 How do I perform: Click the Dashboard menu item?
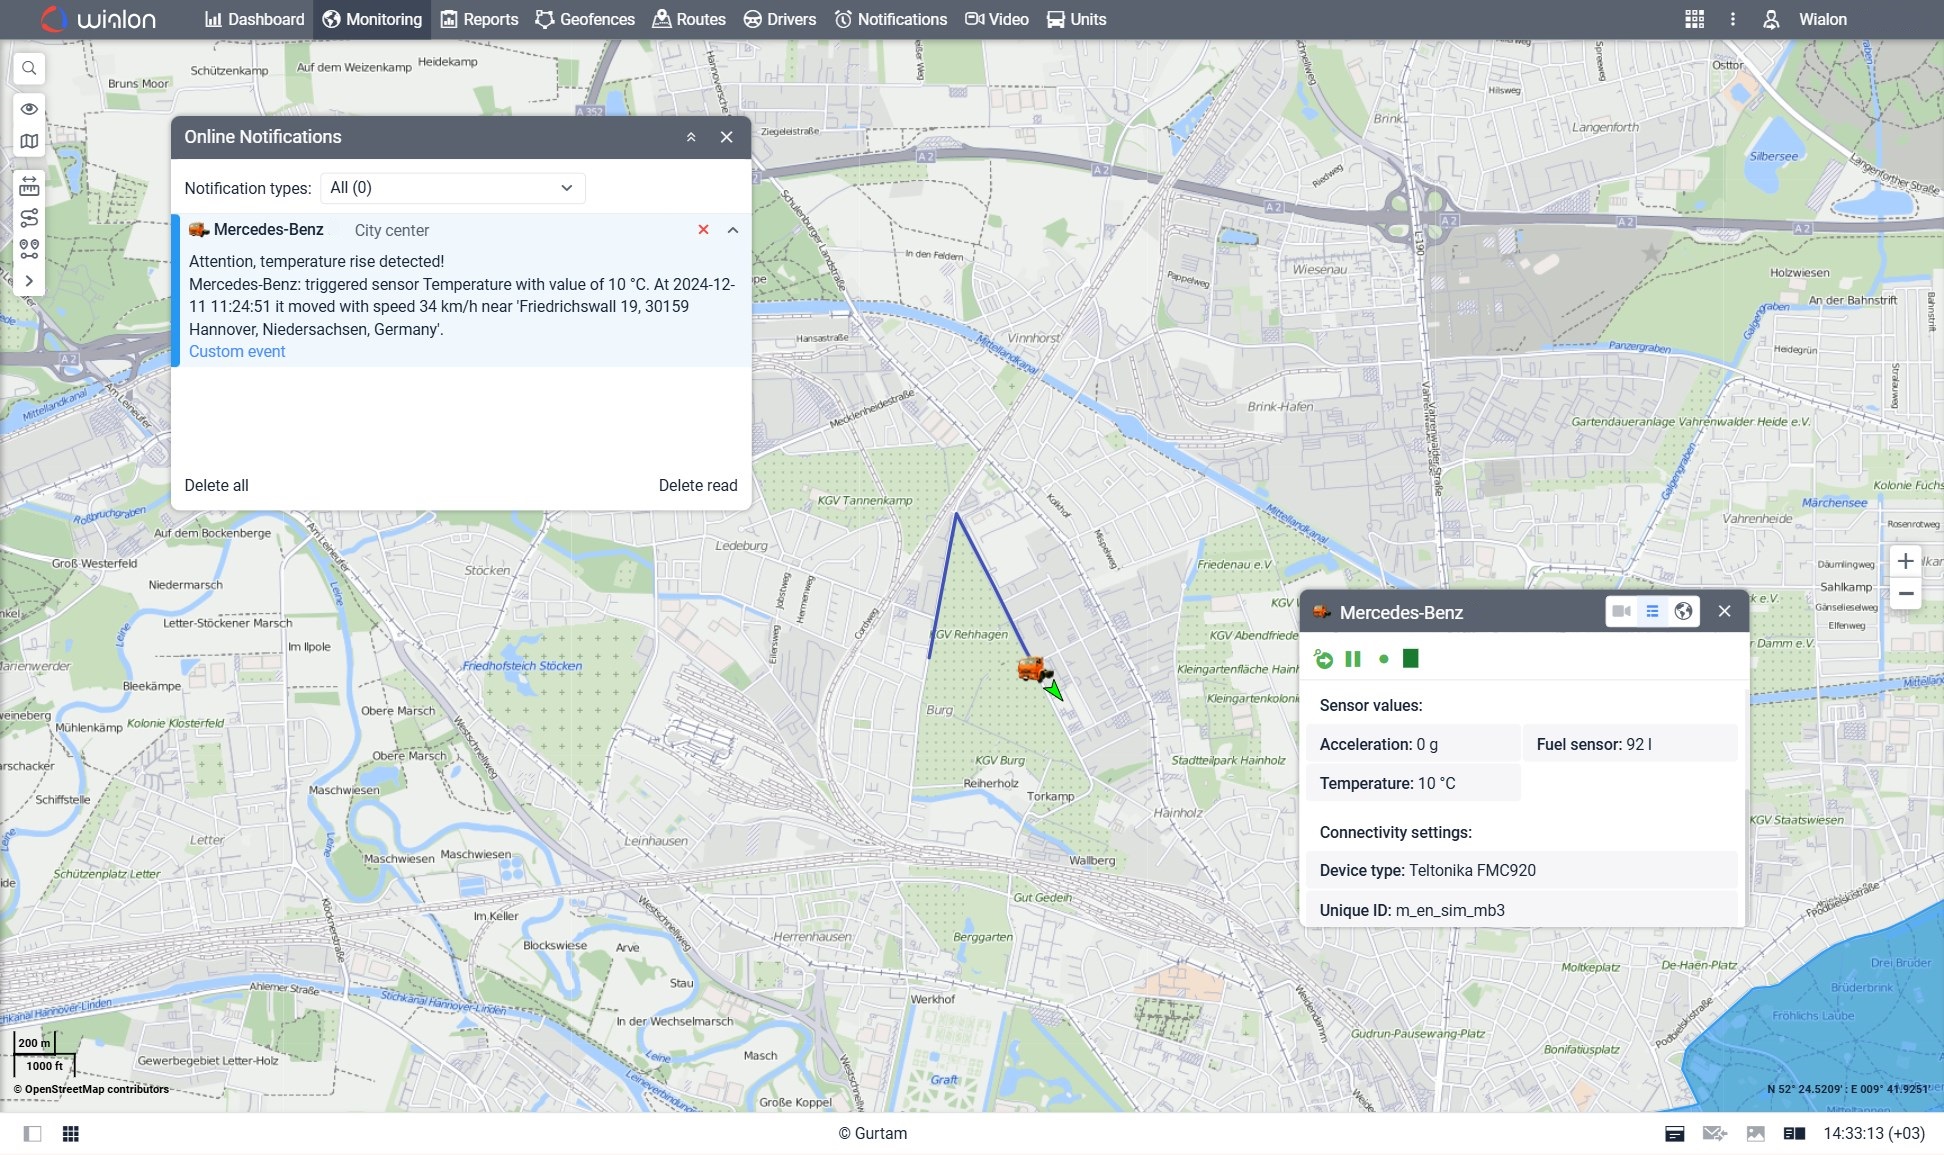[254, 19]
